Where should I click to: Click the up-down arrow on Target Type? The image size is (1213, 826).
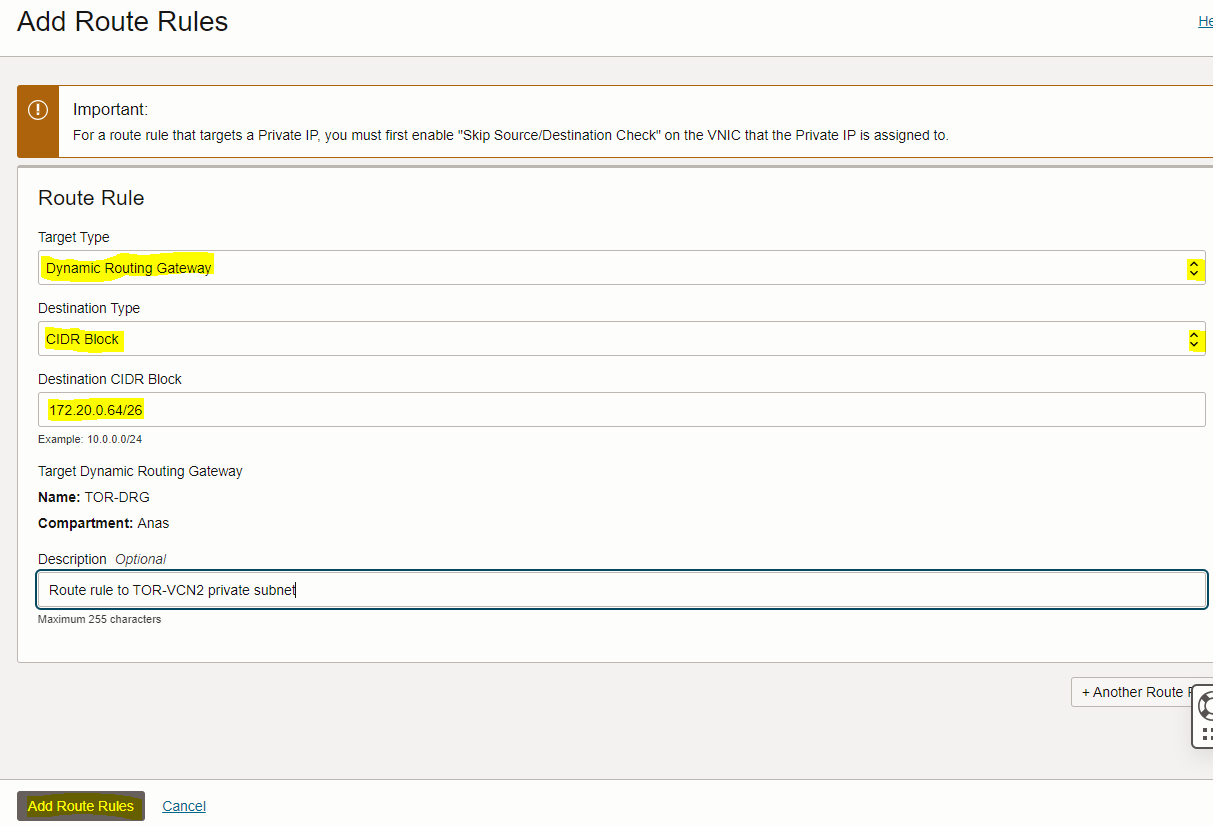point(1193,268)
